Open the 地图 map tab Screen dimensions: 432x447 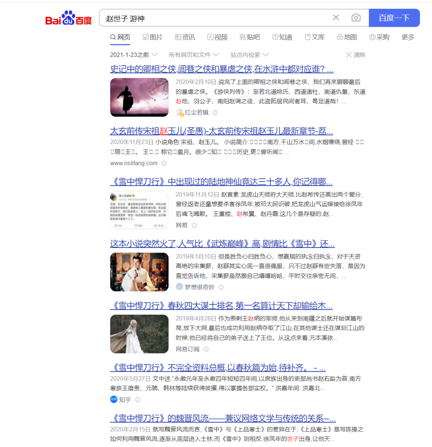347,37
